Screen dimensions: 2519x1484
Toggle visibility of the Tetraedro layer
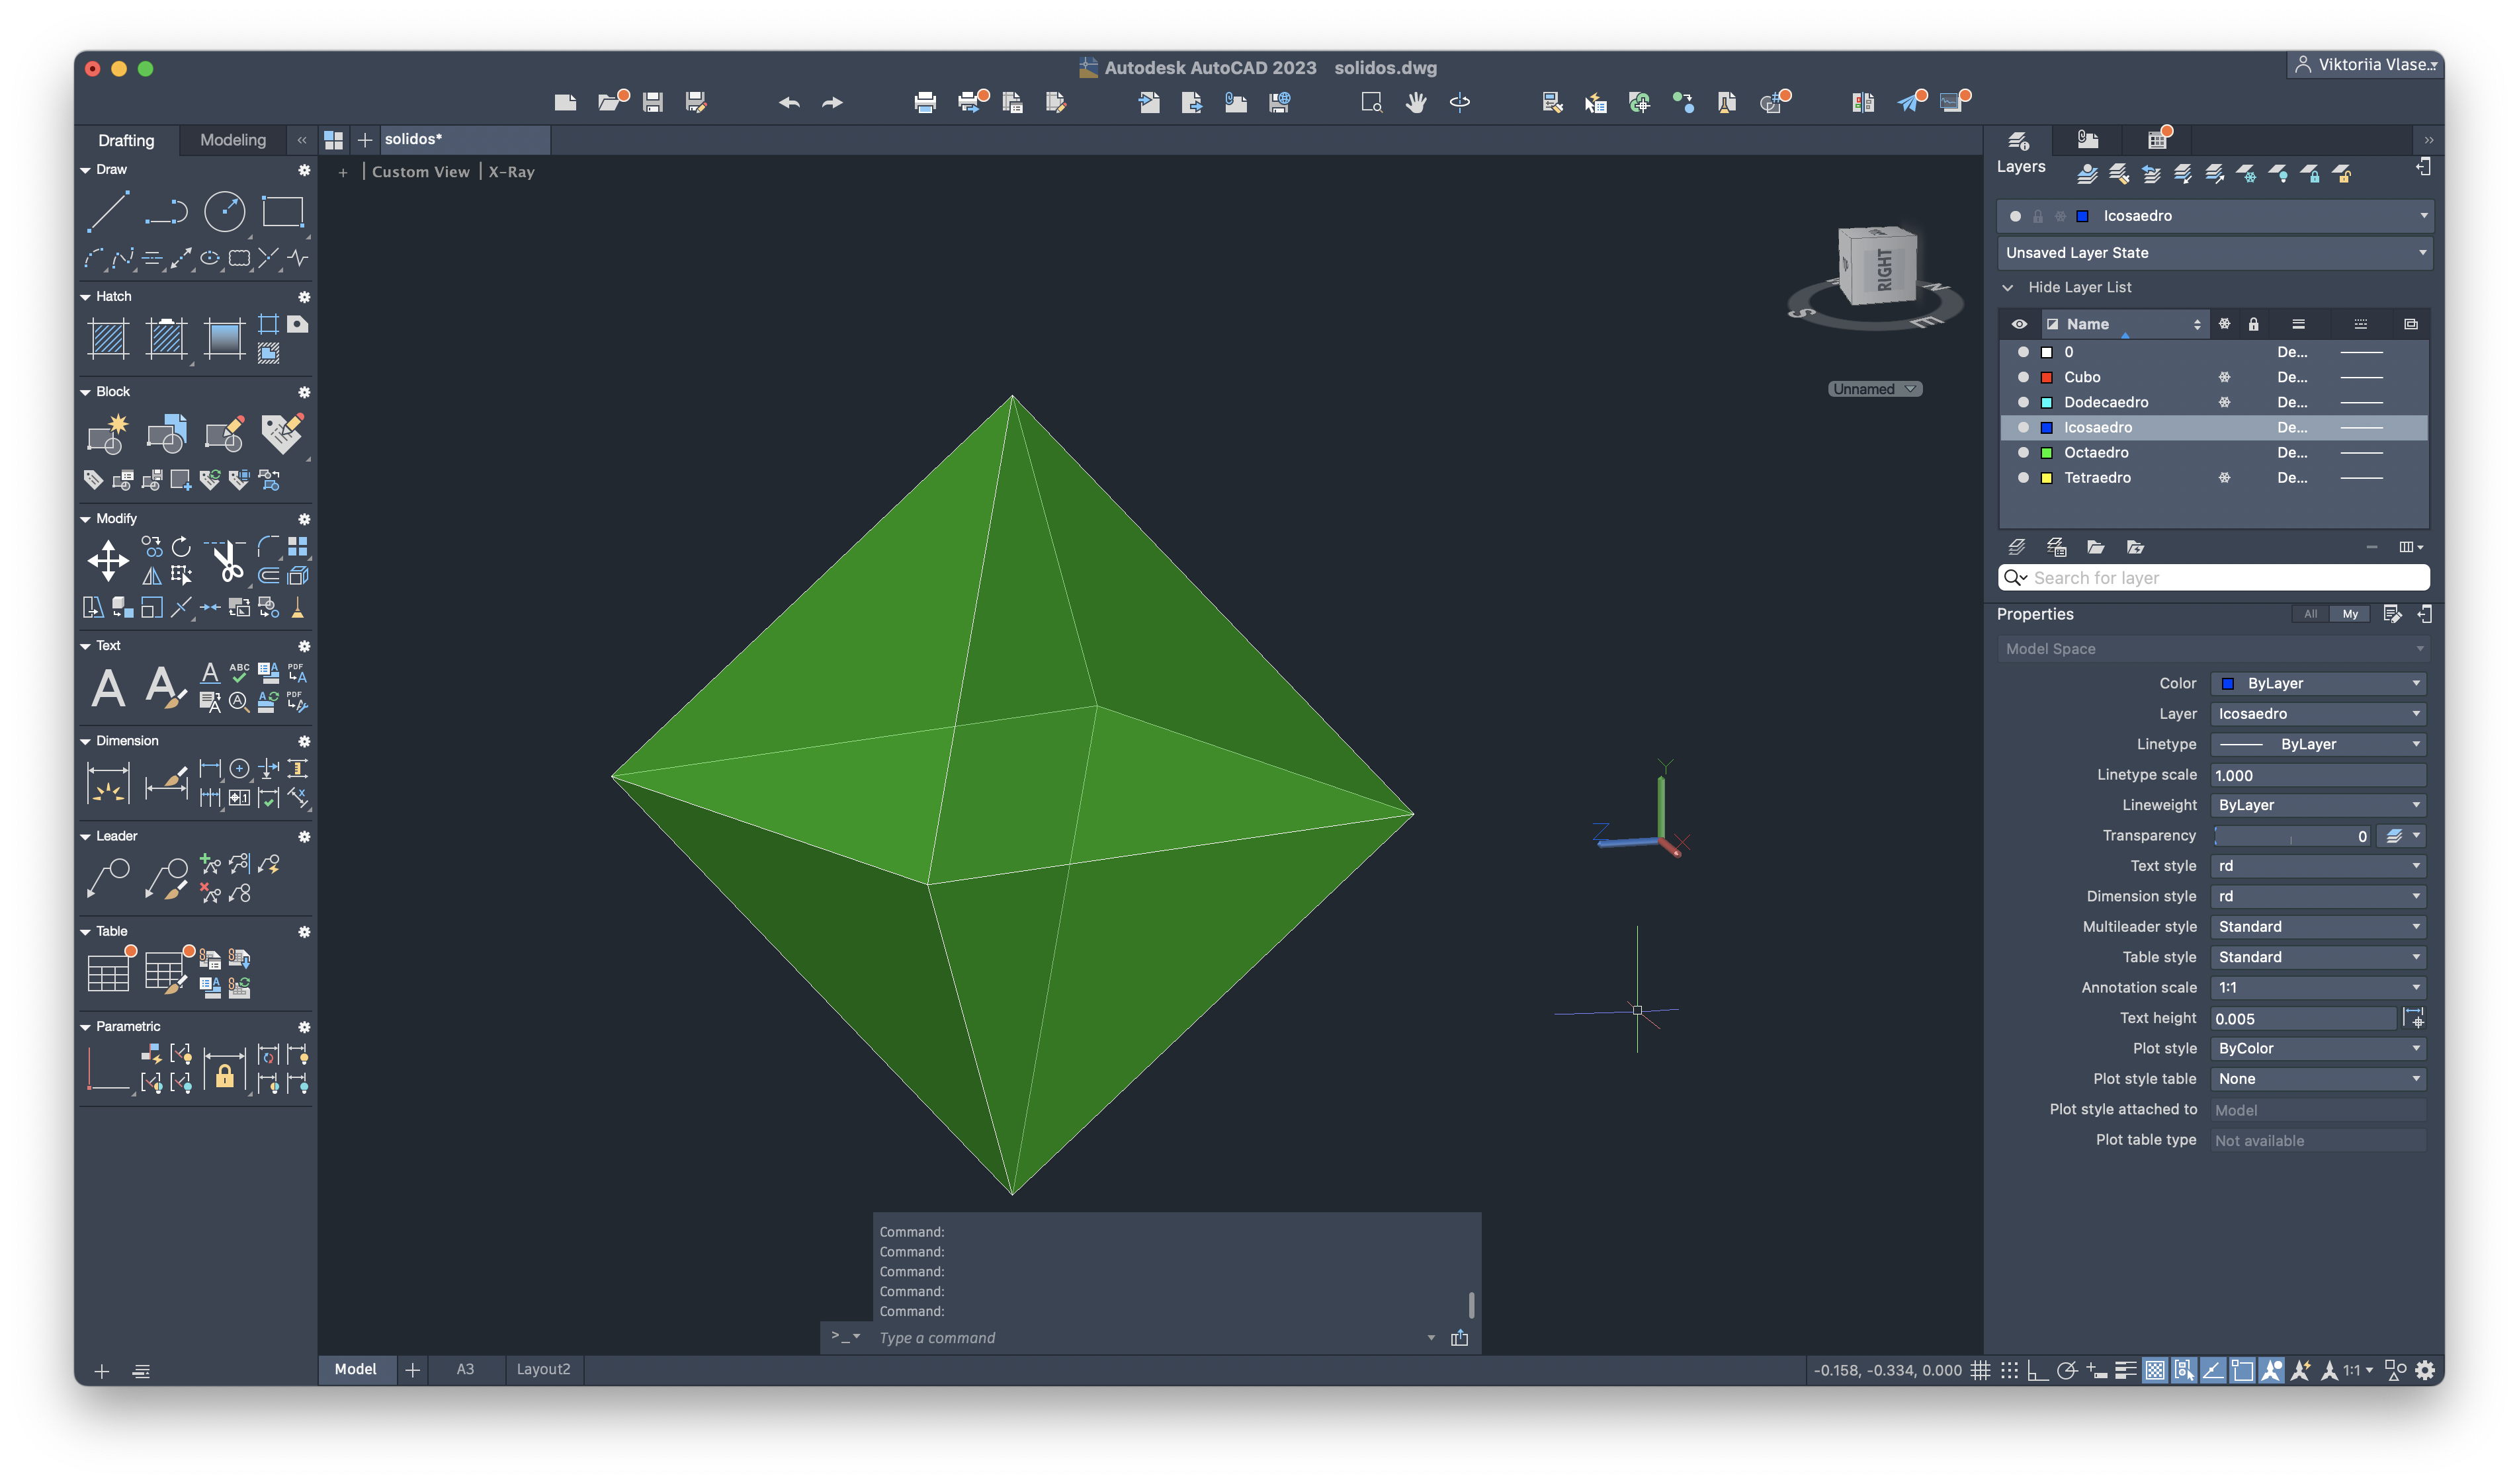tap(2023, 478)
